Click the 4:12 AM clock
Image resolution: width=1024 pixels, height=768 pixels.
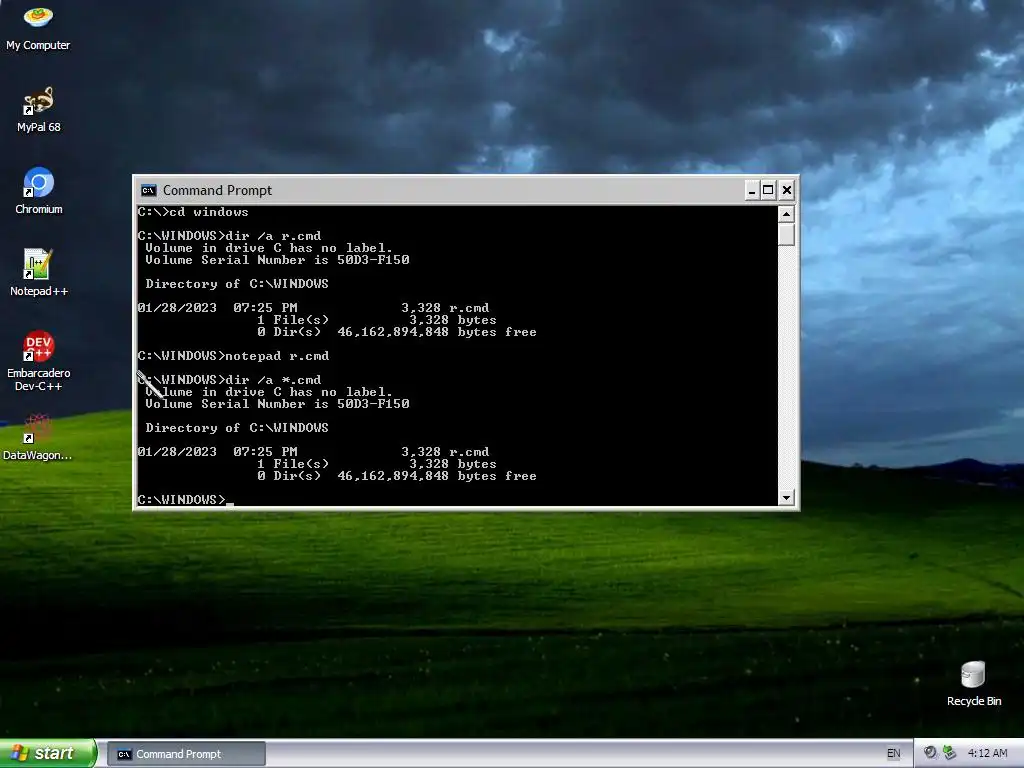click(x=987, y=753)
